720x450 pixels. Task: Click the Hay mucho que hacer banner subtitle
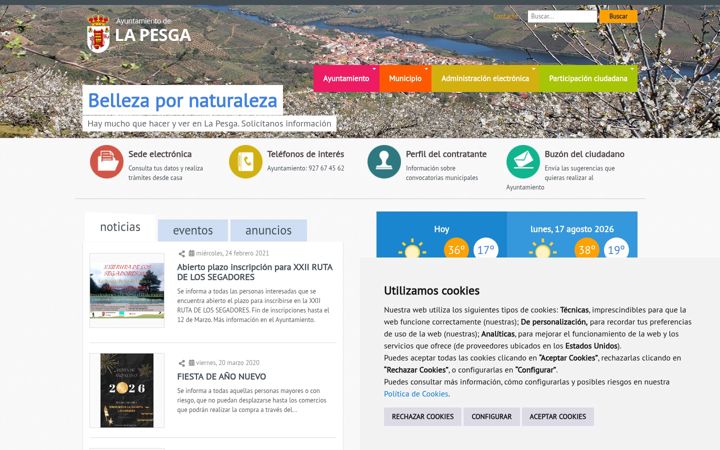point(209,124)
